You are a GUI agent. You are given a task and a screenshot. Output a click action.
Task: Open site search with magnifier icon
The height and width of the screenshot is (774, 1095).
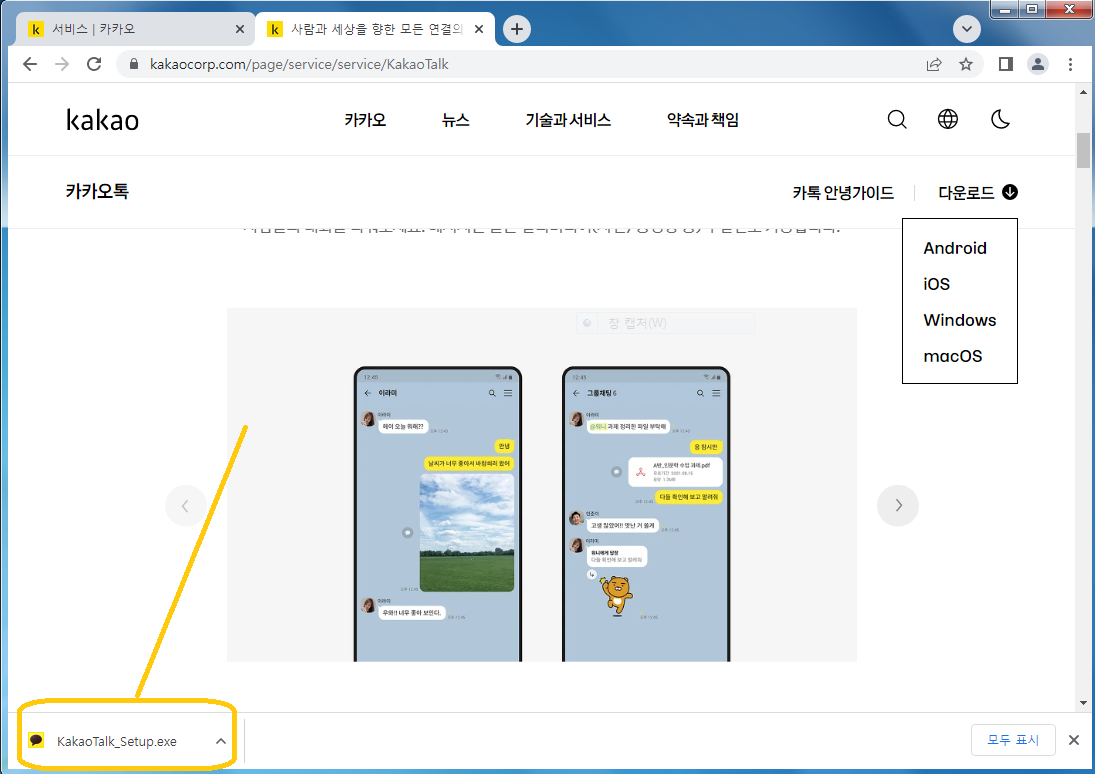pos(897,119)
